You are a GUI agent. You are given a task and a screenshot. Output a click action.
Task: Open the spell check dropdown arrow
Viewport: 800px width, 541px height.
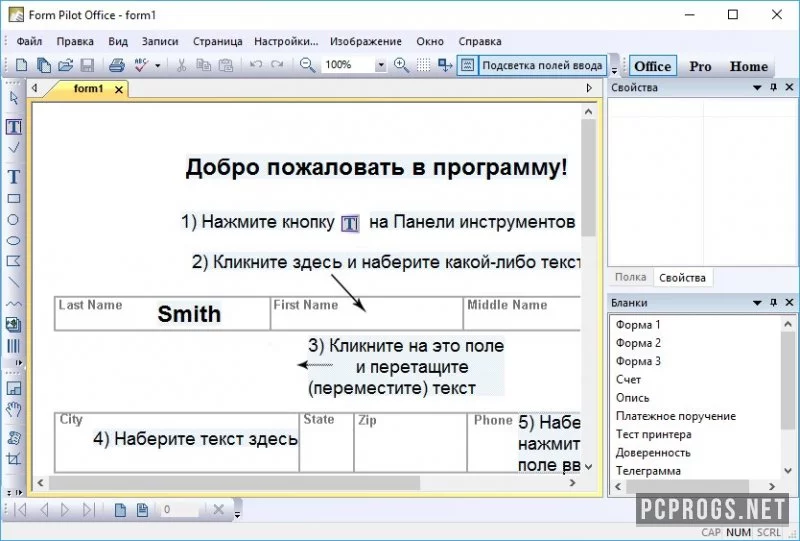158,65
